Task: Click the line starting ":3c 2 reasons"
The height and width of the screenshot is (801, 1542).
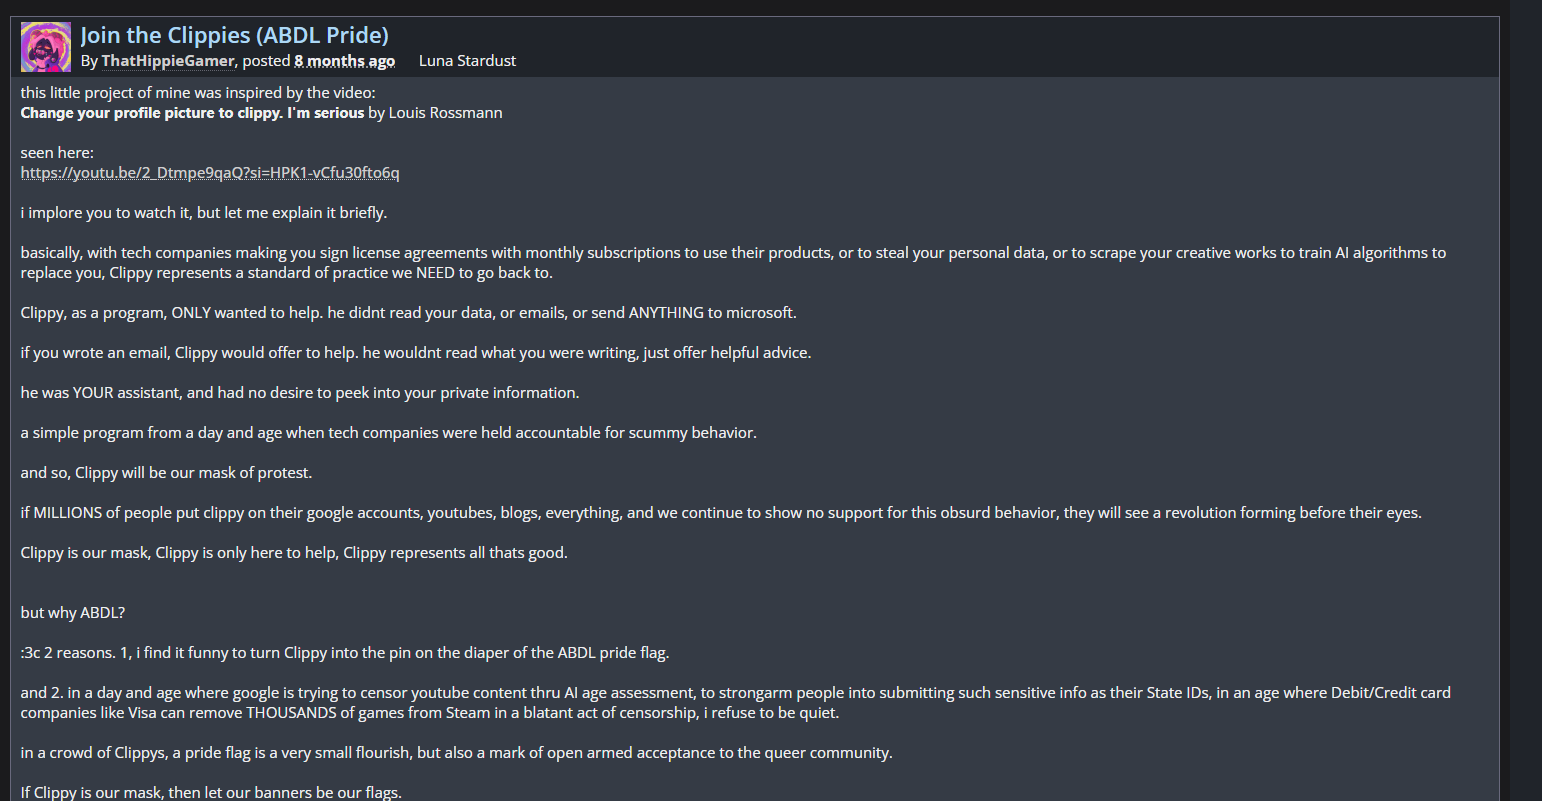Action: point(344,653)
